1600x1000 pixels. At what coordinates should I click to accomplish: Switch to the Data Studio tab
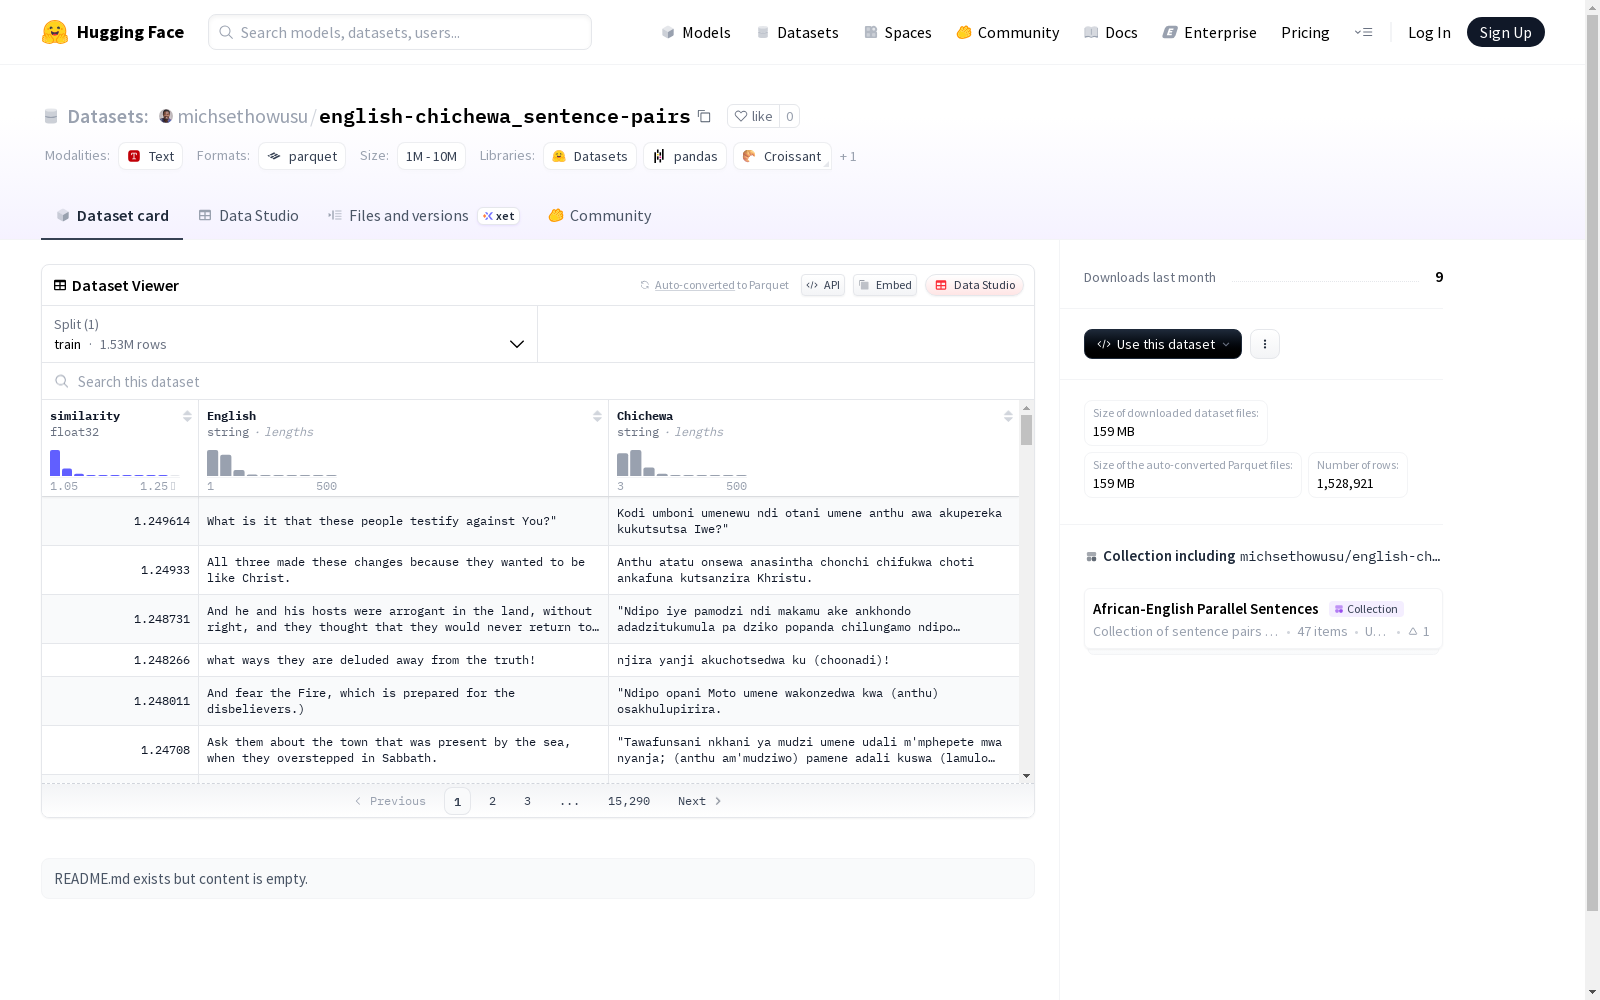pyautogui.click(x=249, y=216)
